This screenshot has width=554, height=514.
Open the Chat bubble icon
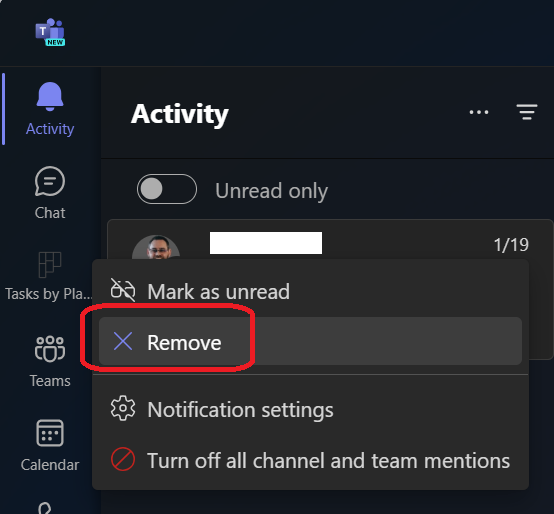(50, 182)
